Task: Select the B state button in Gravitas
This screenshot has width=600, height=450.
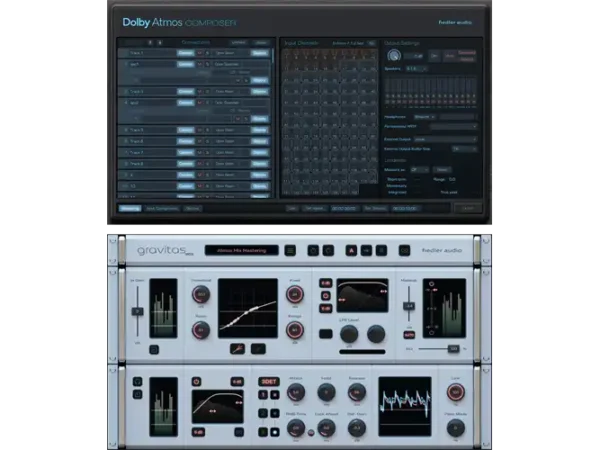Action: point(381,251)
